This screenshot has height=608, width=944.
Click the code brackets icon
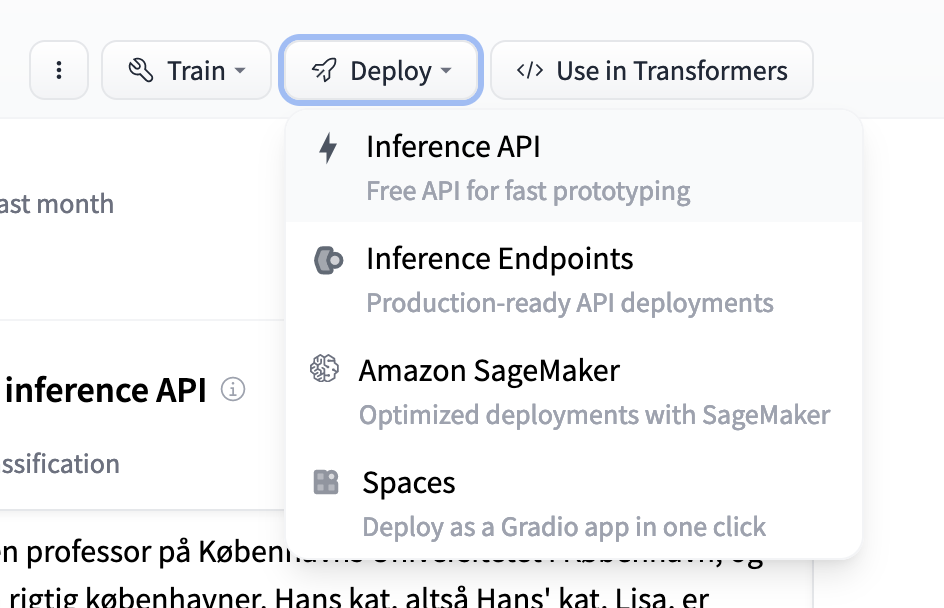coord(529,71)
